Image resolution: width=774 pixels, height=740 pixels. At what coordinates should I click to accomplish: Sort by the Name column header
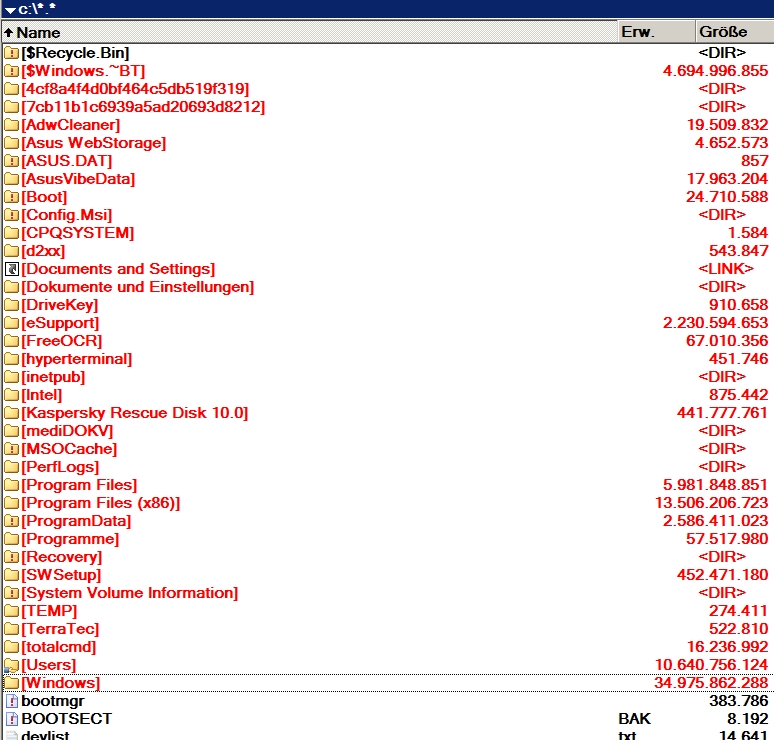(310, 32)
